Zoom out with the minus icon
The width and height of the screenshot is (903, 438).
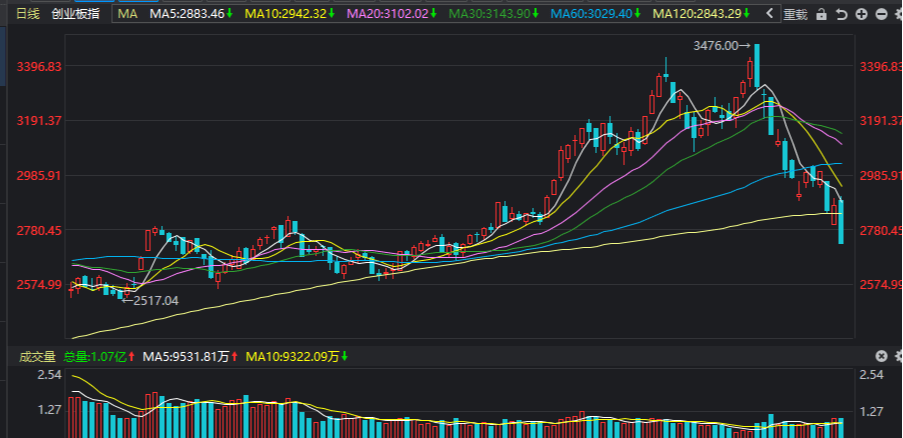(880, 14)
